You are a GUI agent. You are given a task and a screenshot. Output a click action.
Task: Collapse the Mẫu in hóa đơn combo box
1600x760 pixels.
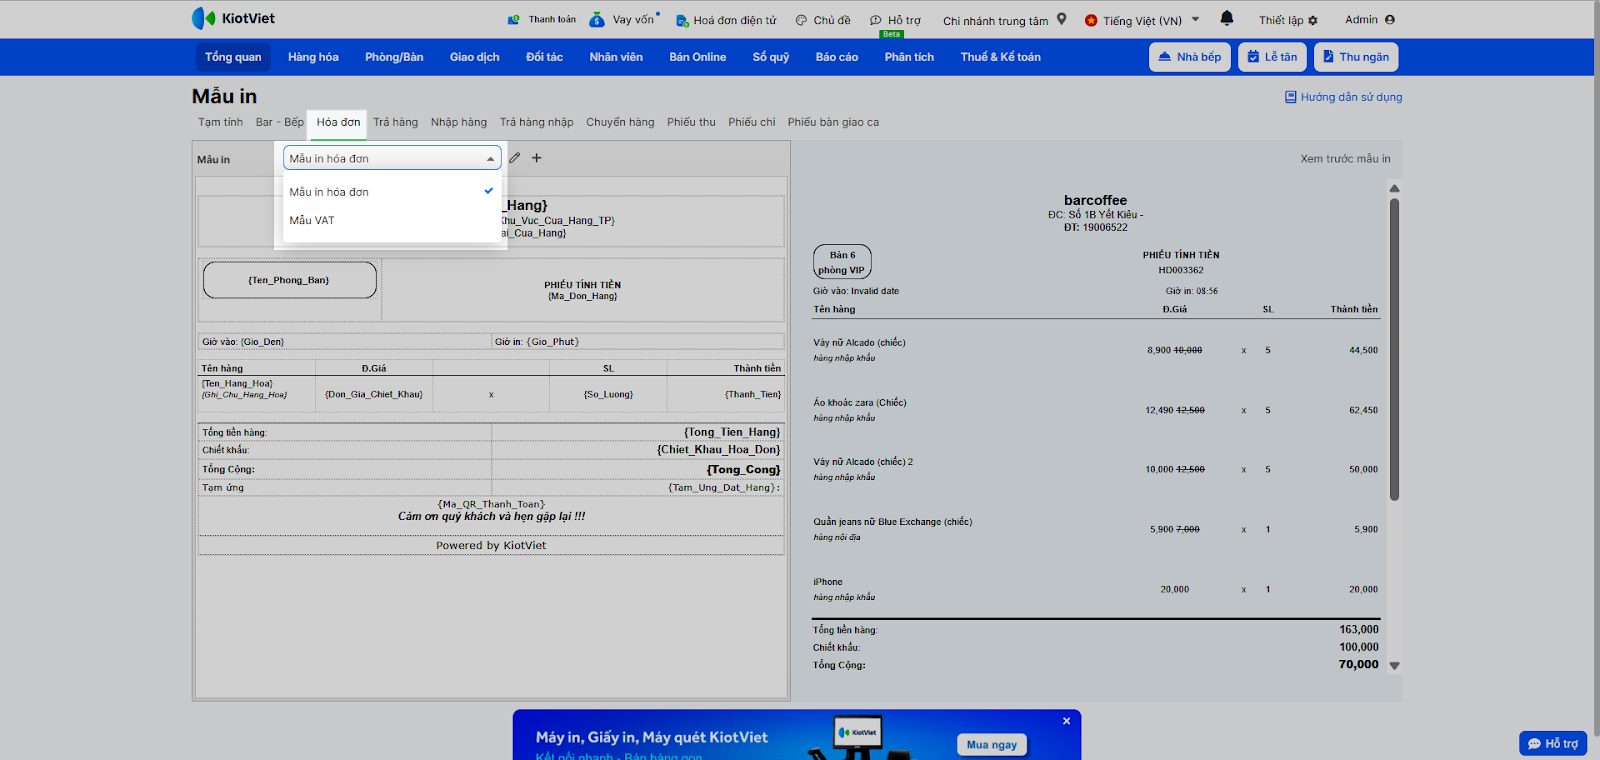[x=490, y=159]
